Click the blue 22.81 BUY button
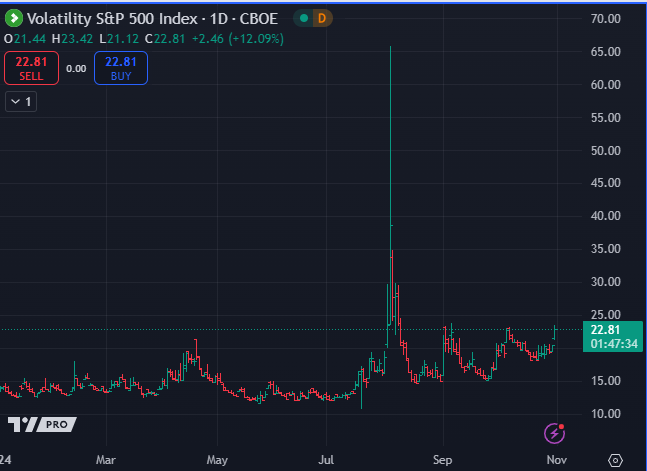The height and width of the screenshot is (471, 647). click(x=121, y=68)
